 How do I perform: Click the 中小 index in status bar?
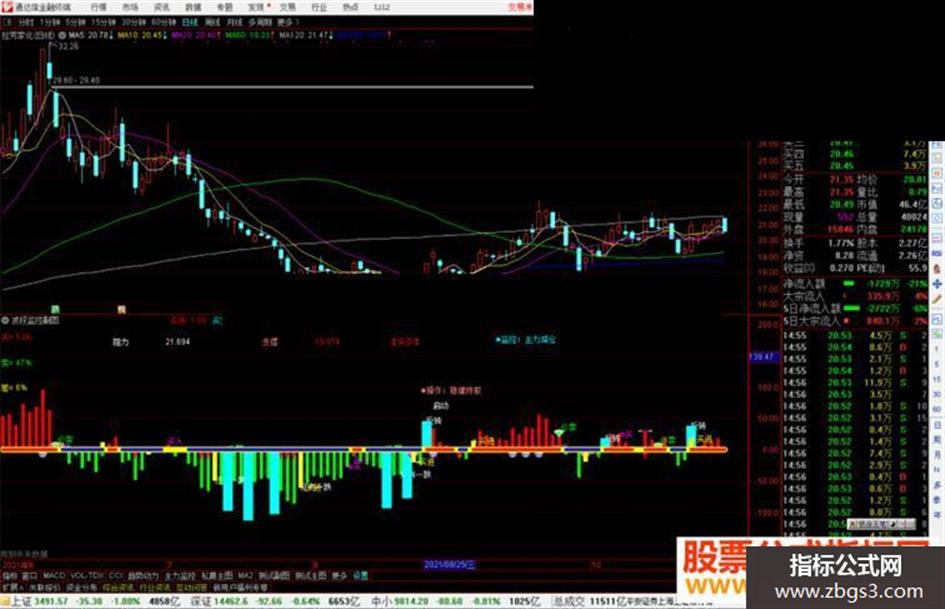(401, 602)
